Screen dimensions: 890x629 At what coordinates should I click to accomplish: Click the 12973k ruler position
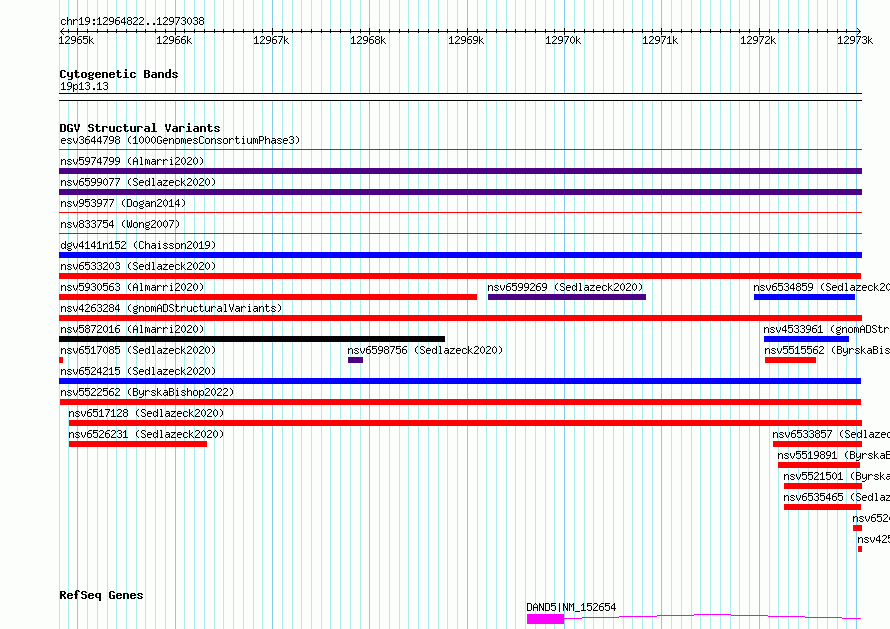[855, 40]
